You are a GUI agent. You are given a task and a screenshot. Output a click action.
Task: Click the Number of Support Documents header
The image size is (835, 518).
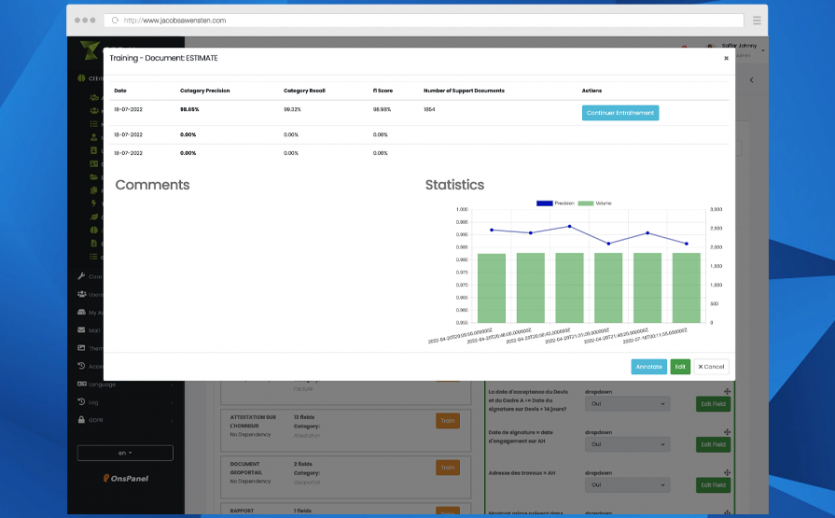[x=464, y=91]
